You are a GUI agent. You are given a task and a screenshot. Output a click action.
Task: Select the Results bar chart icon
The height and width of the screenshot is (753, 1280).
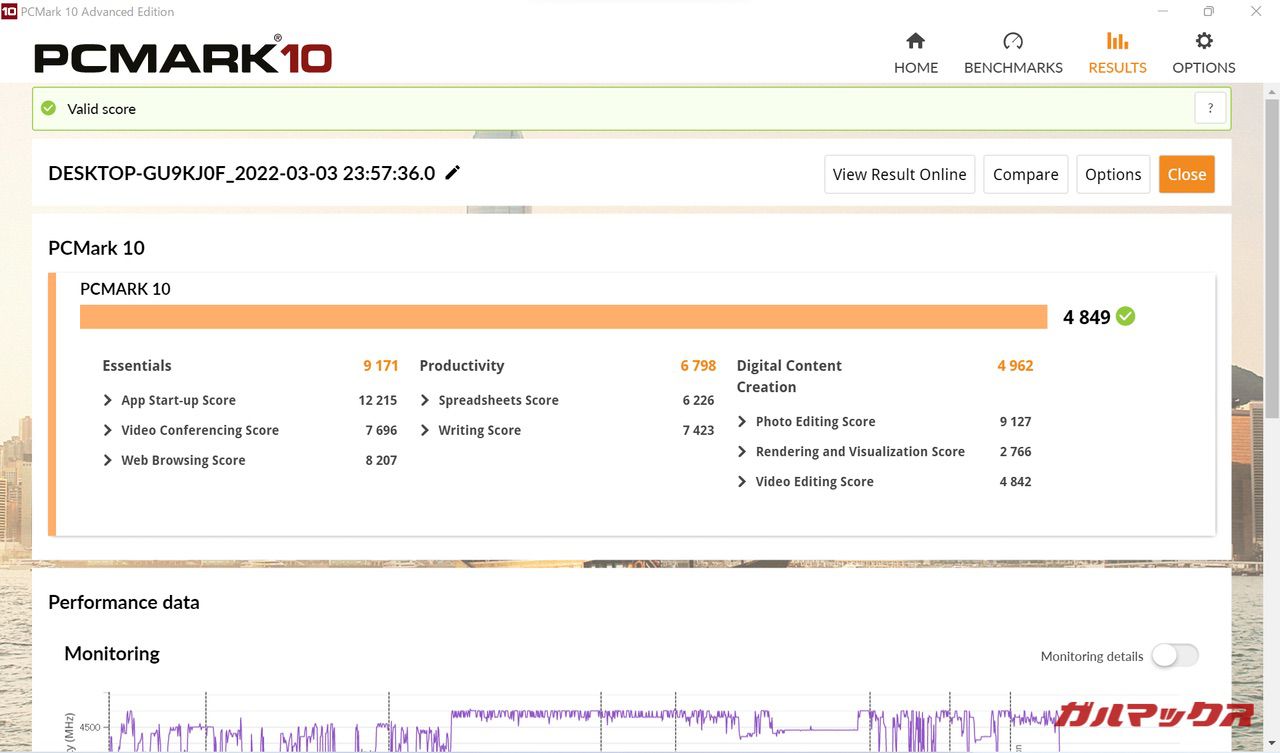[1117, 41]
